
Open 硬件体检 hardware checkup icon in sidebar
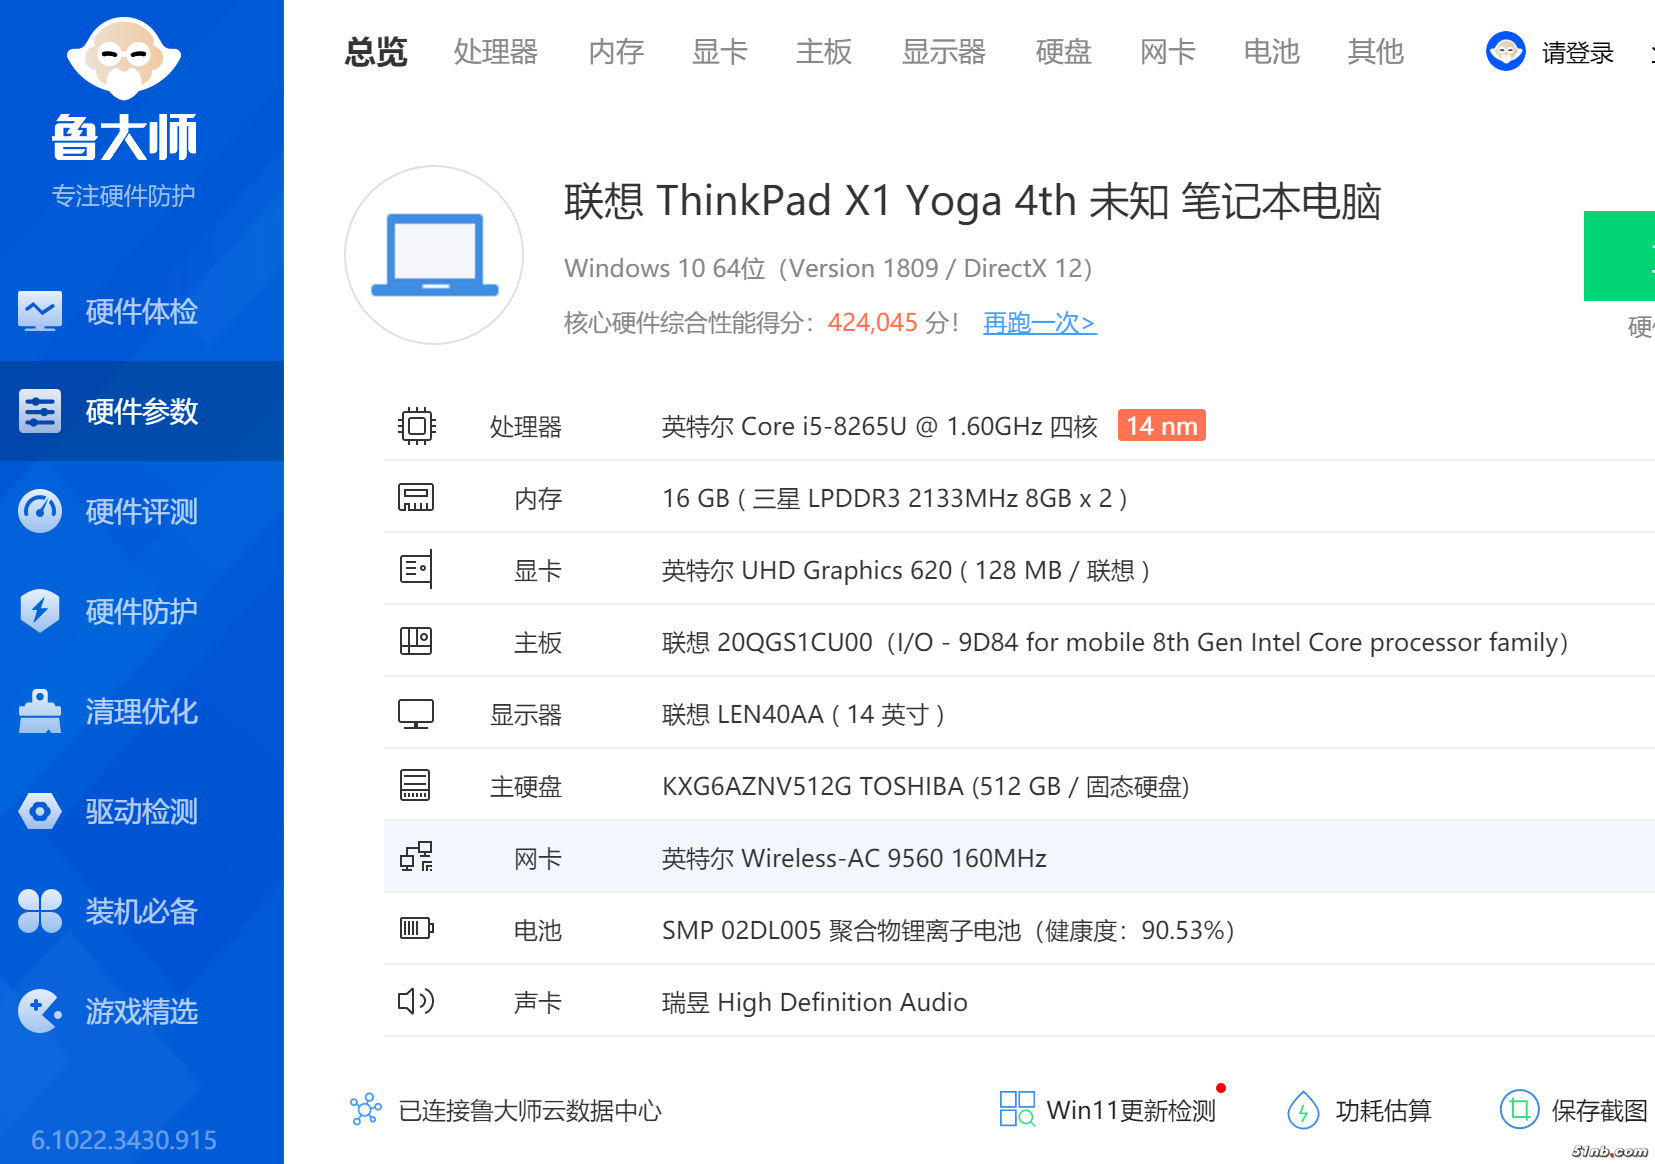point(40,311)
